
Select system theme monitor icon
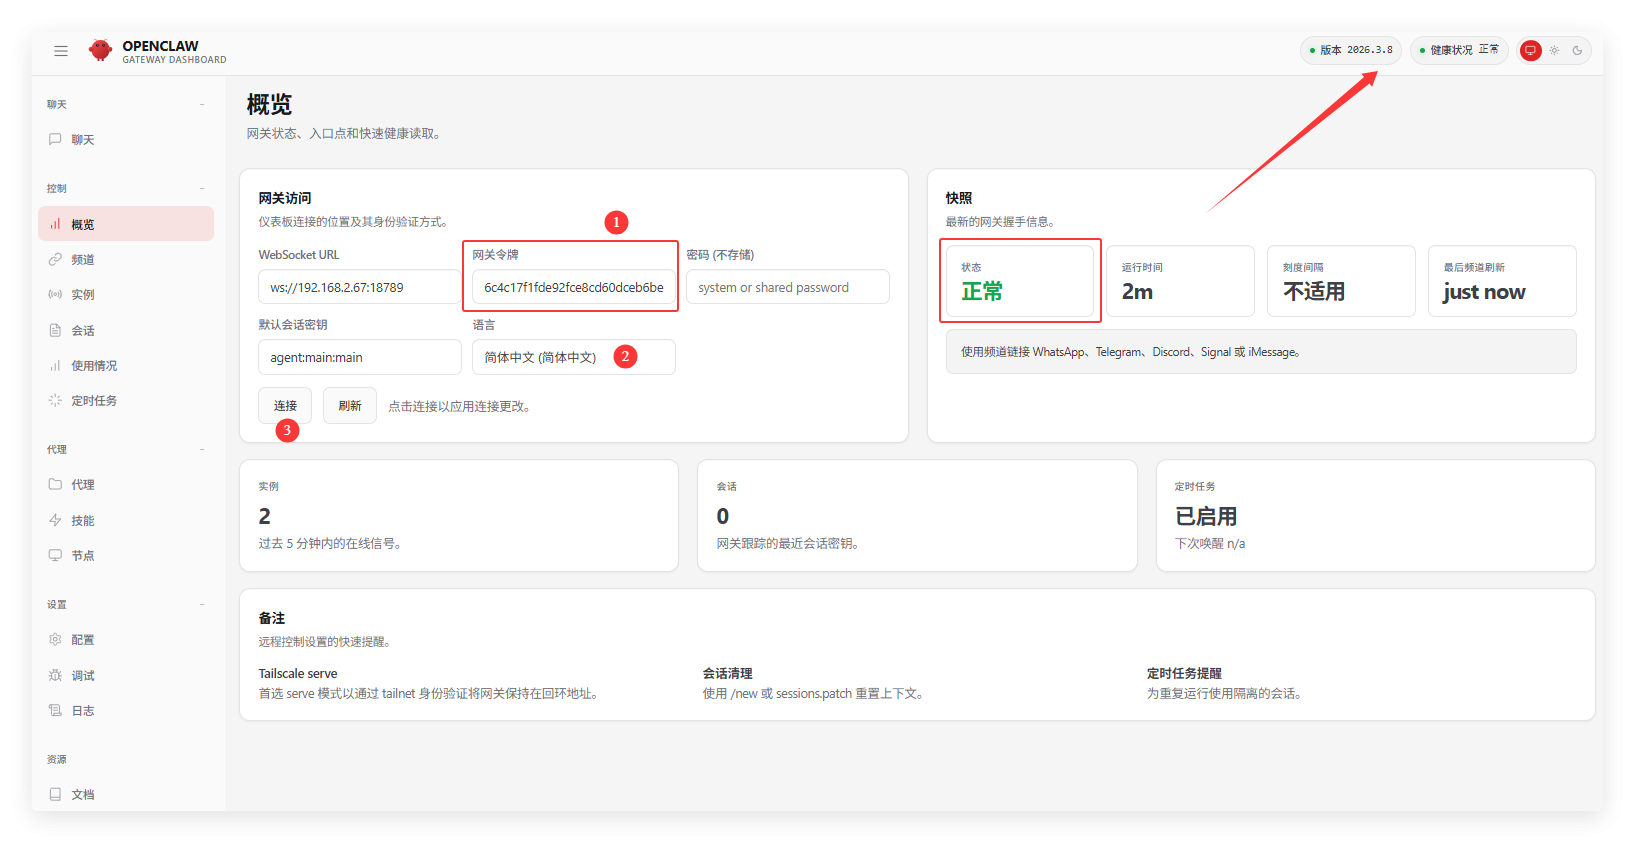click(x=1530, y=50)
